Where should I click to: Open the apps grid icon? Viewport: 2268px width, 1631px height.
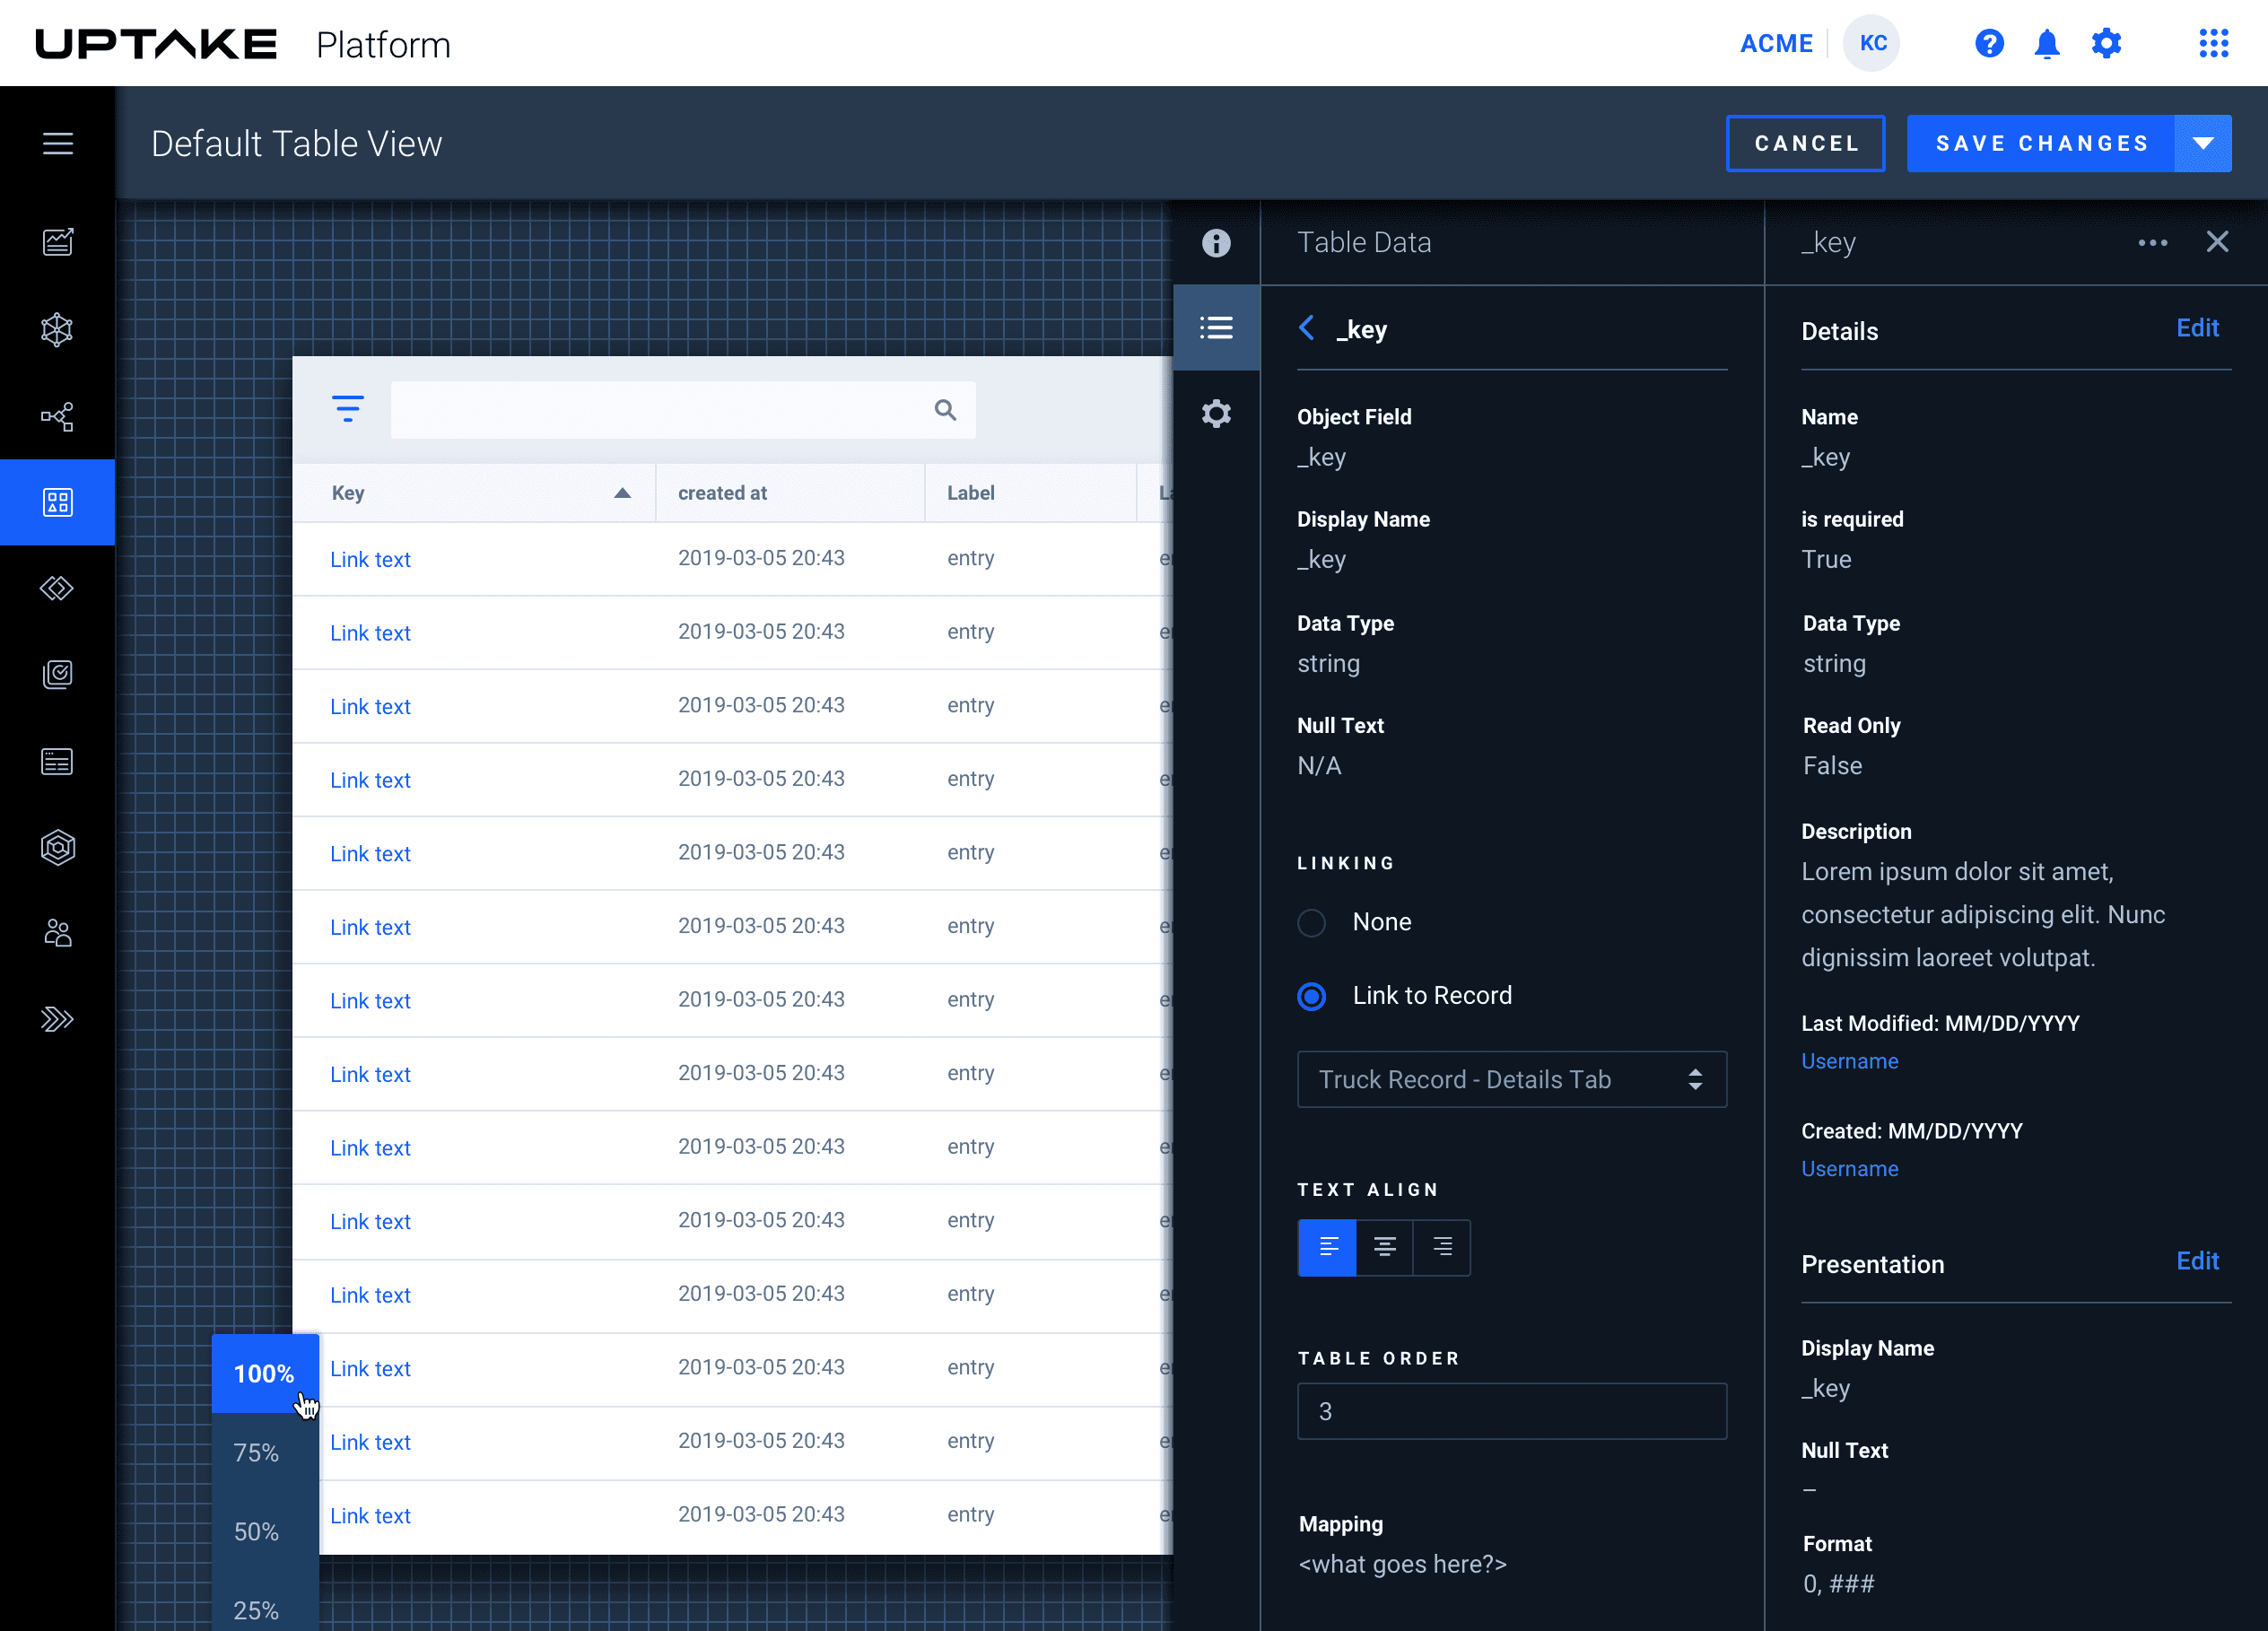click(x=2212, y=44)
